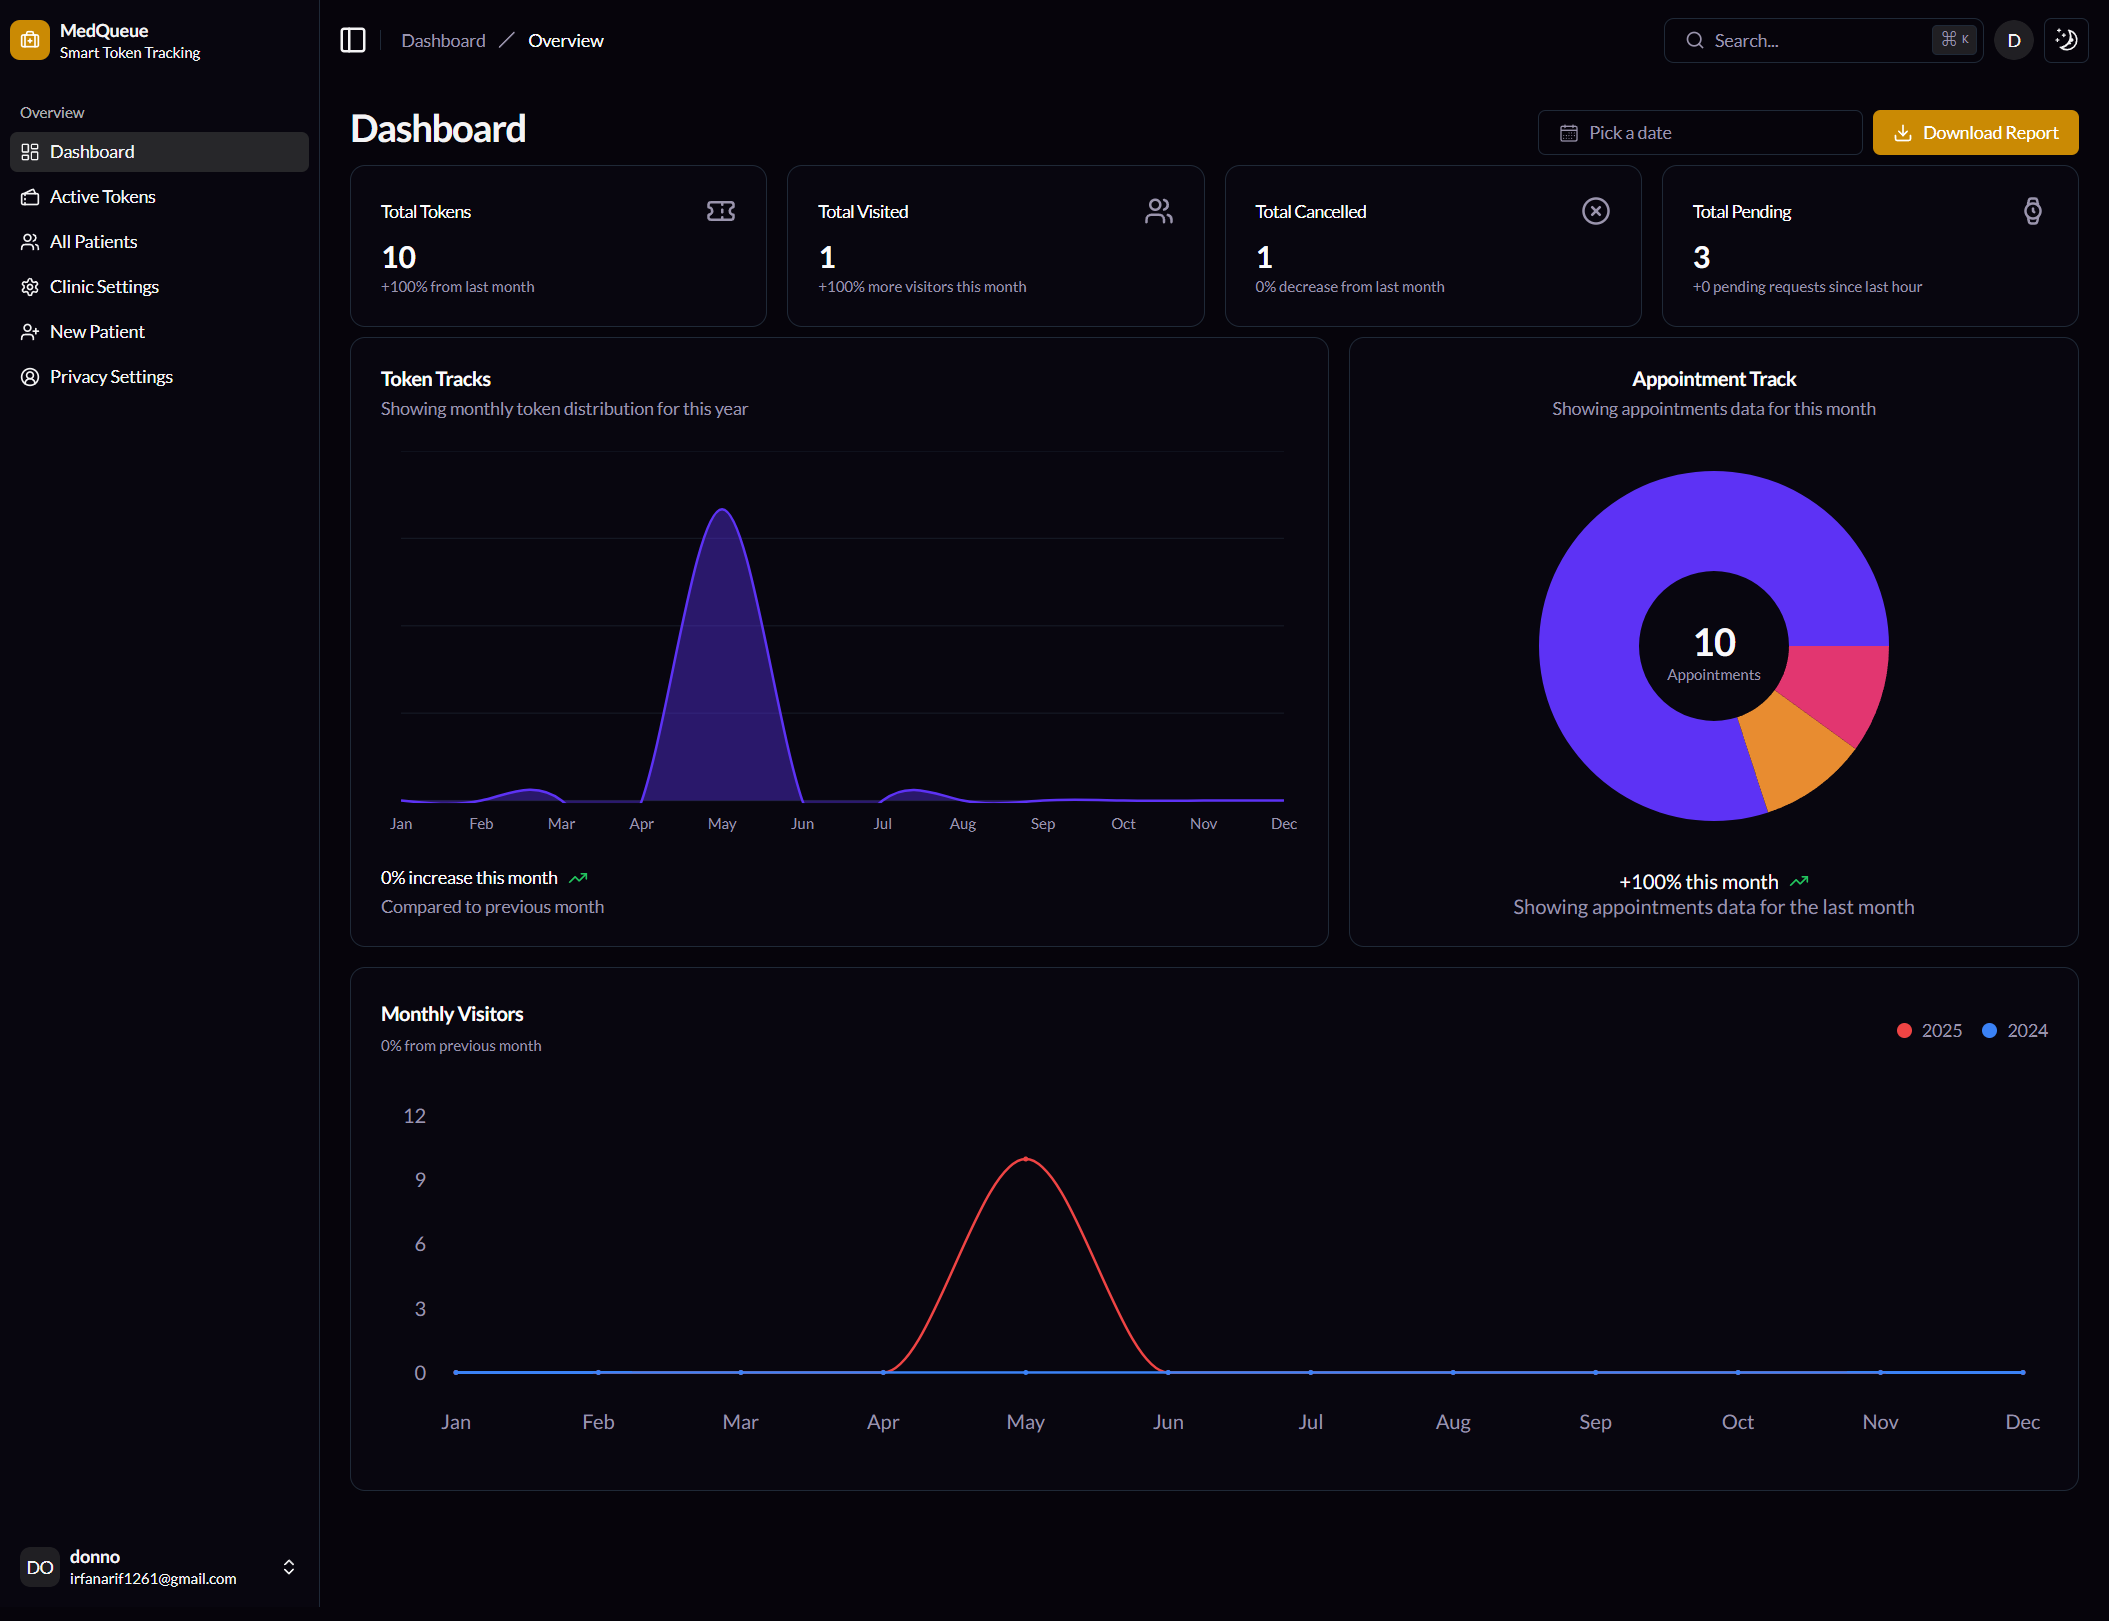This screenshot has width=2109, height=1621.
Task: Select All Patients in the sidebar menu
Action: pyautogui.click(x=93, y=241)
